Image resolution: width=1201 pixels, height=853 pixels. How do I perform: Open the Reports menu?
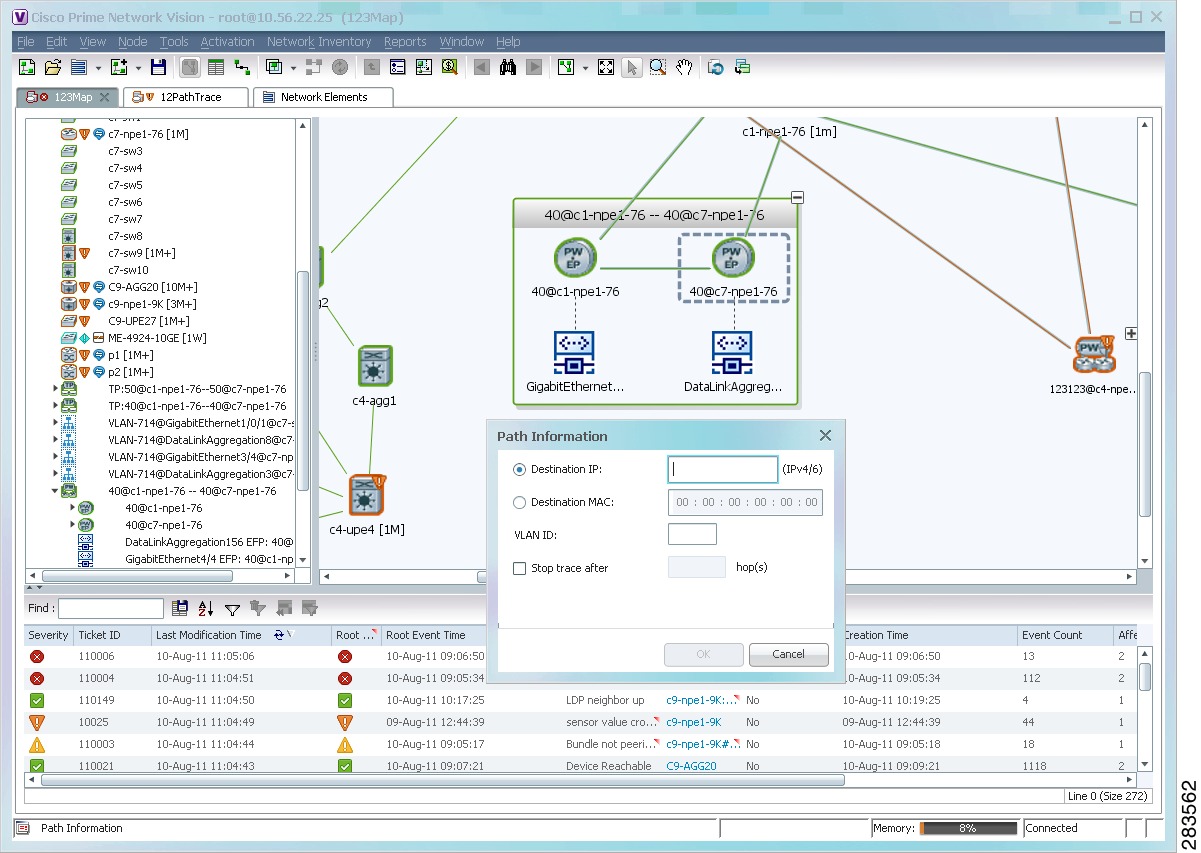click(x=405, y=42)
